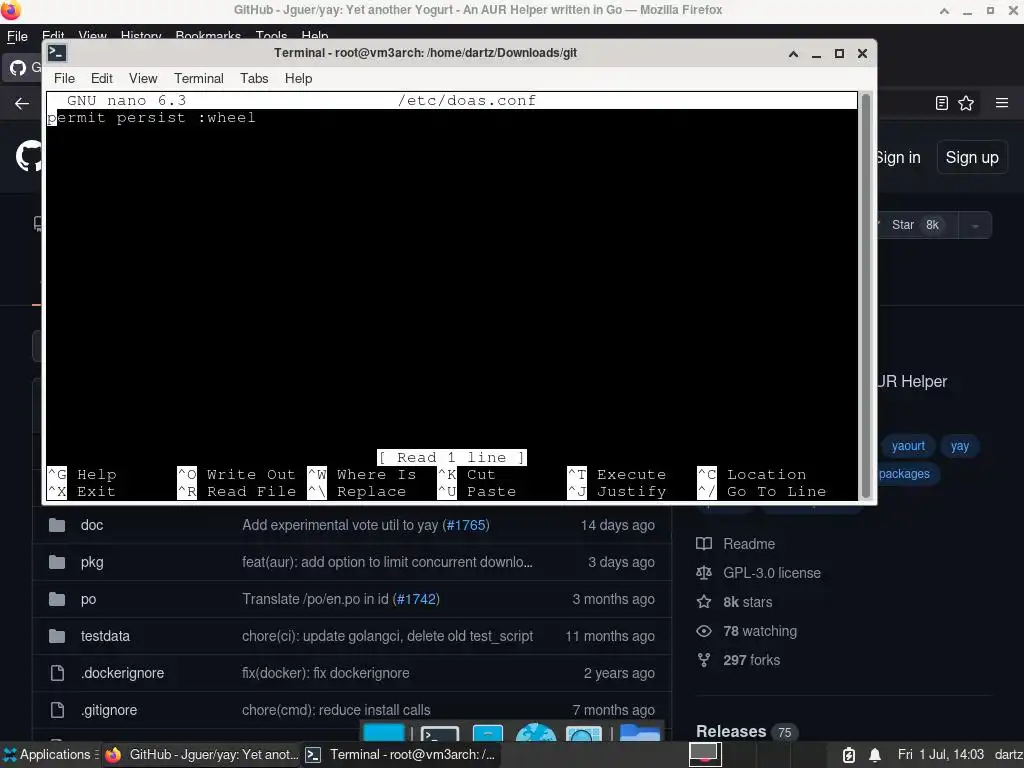Screen dimensions: 1024x768
Task: View the 8k stars link
Action: pos(748,602)
